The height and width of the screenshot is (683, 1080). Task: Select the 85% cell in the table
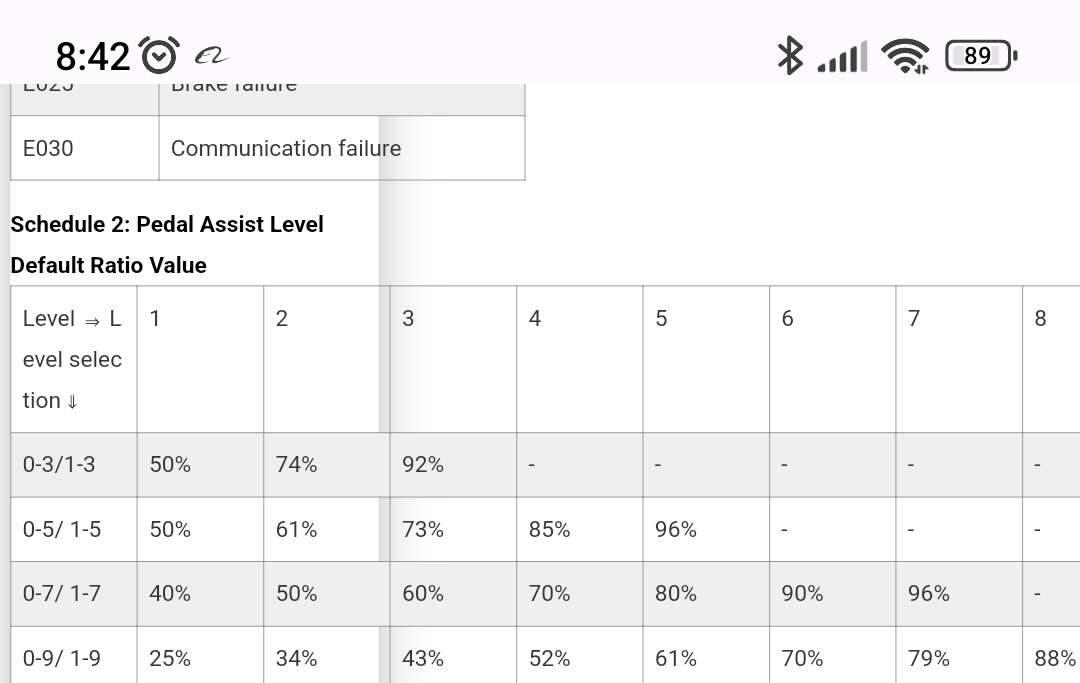(x=579, y=529)
